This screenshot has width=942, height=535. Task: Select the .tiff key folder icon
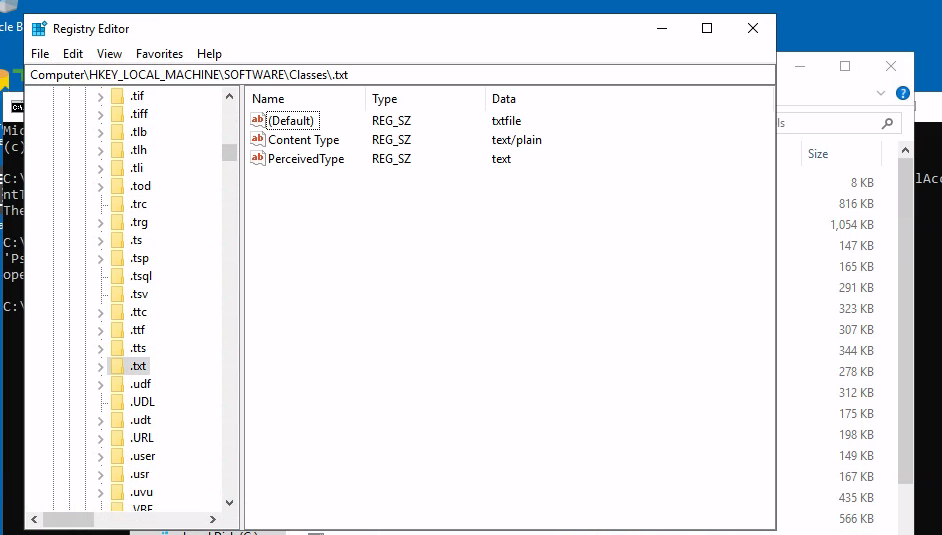click(x=118, y=113)
